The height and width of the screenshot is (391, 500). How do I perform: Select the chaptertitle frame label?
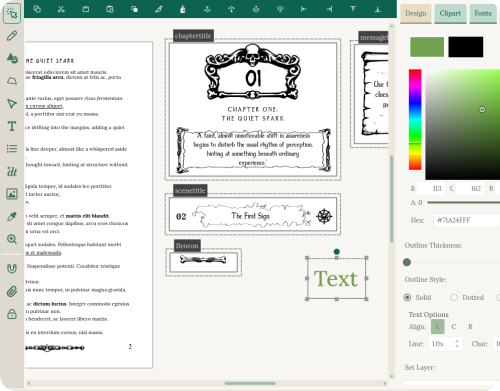coord(193,36)
